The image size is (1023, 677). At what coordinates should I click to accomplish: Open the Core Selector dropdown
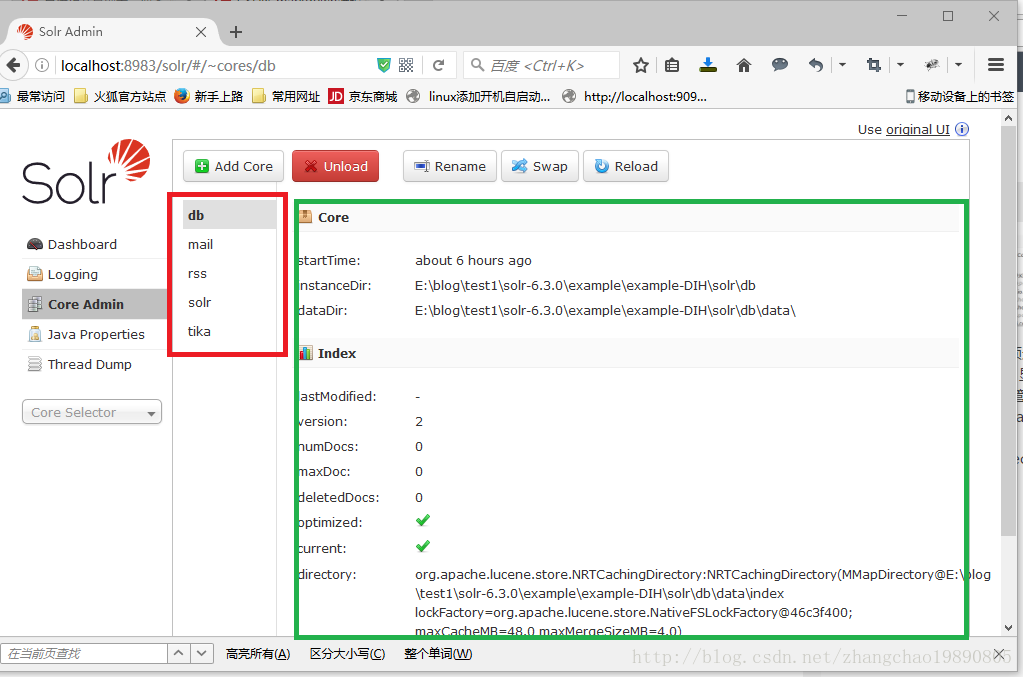pos(92,412)
